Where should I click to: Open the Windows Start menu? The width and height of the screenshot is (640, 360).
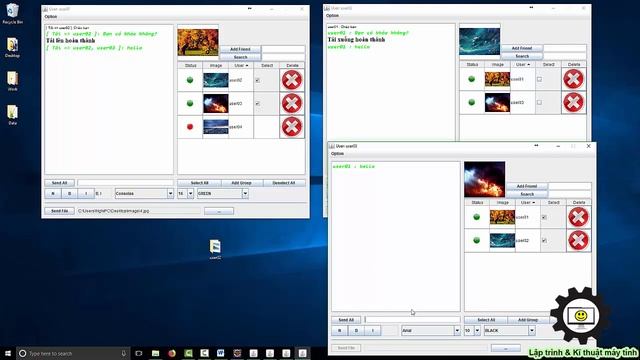pyautogui.click(x=8, y=353)
